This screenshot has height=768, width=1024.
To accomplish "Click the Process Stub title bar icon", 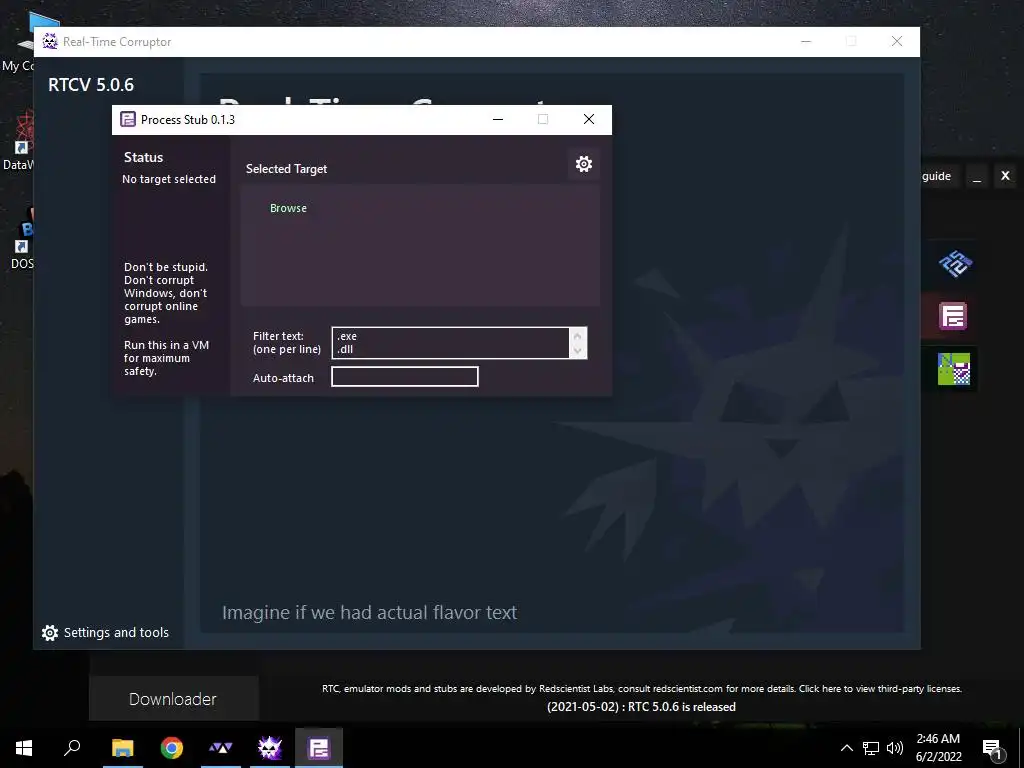I will tap(128, 120).
